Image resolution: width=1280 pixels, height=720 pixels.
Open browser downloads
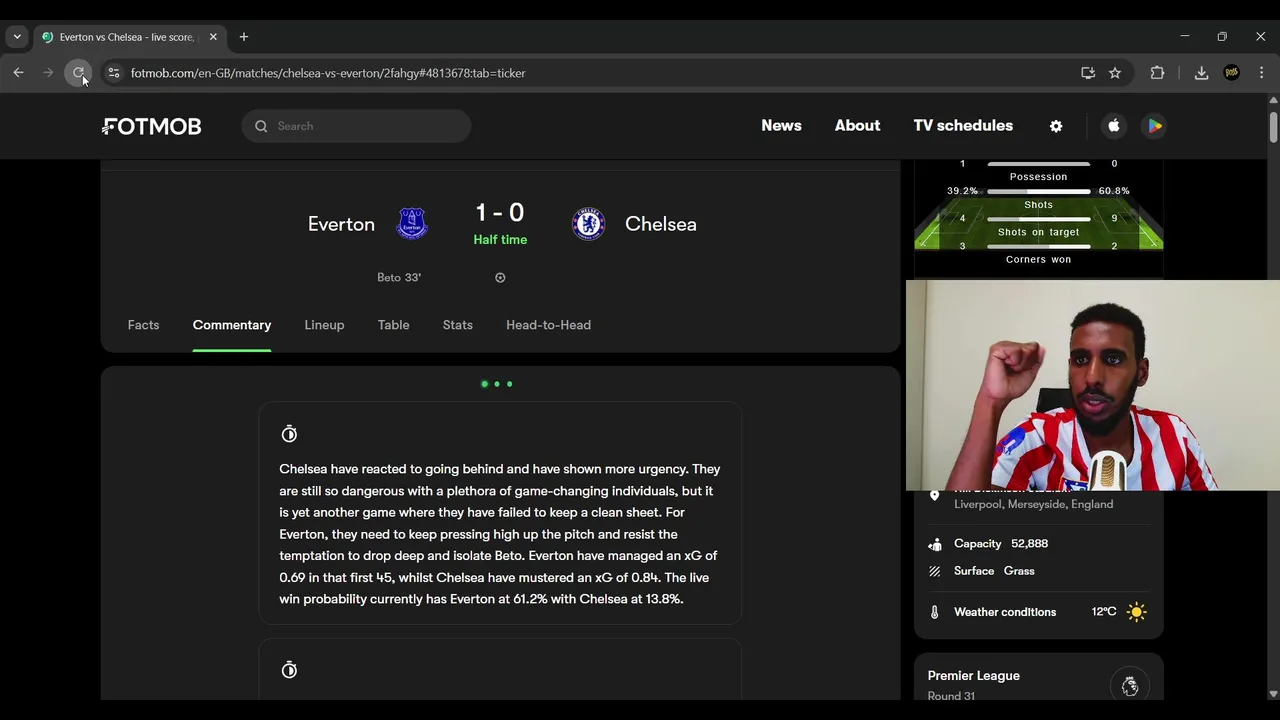1201,73
